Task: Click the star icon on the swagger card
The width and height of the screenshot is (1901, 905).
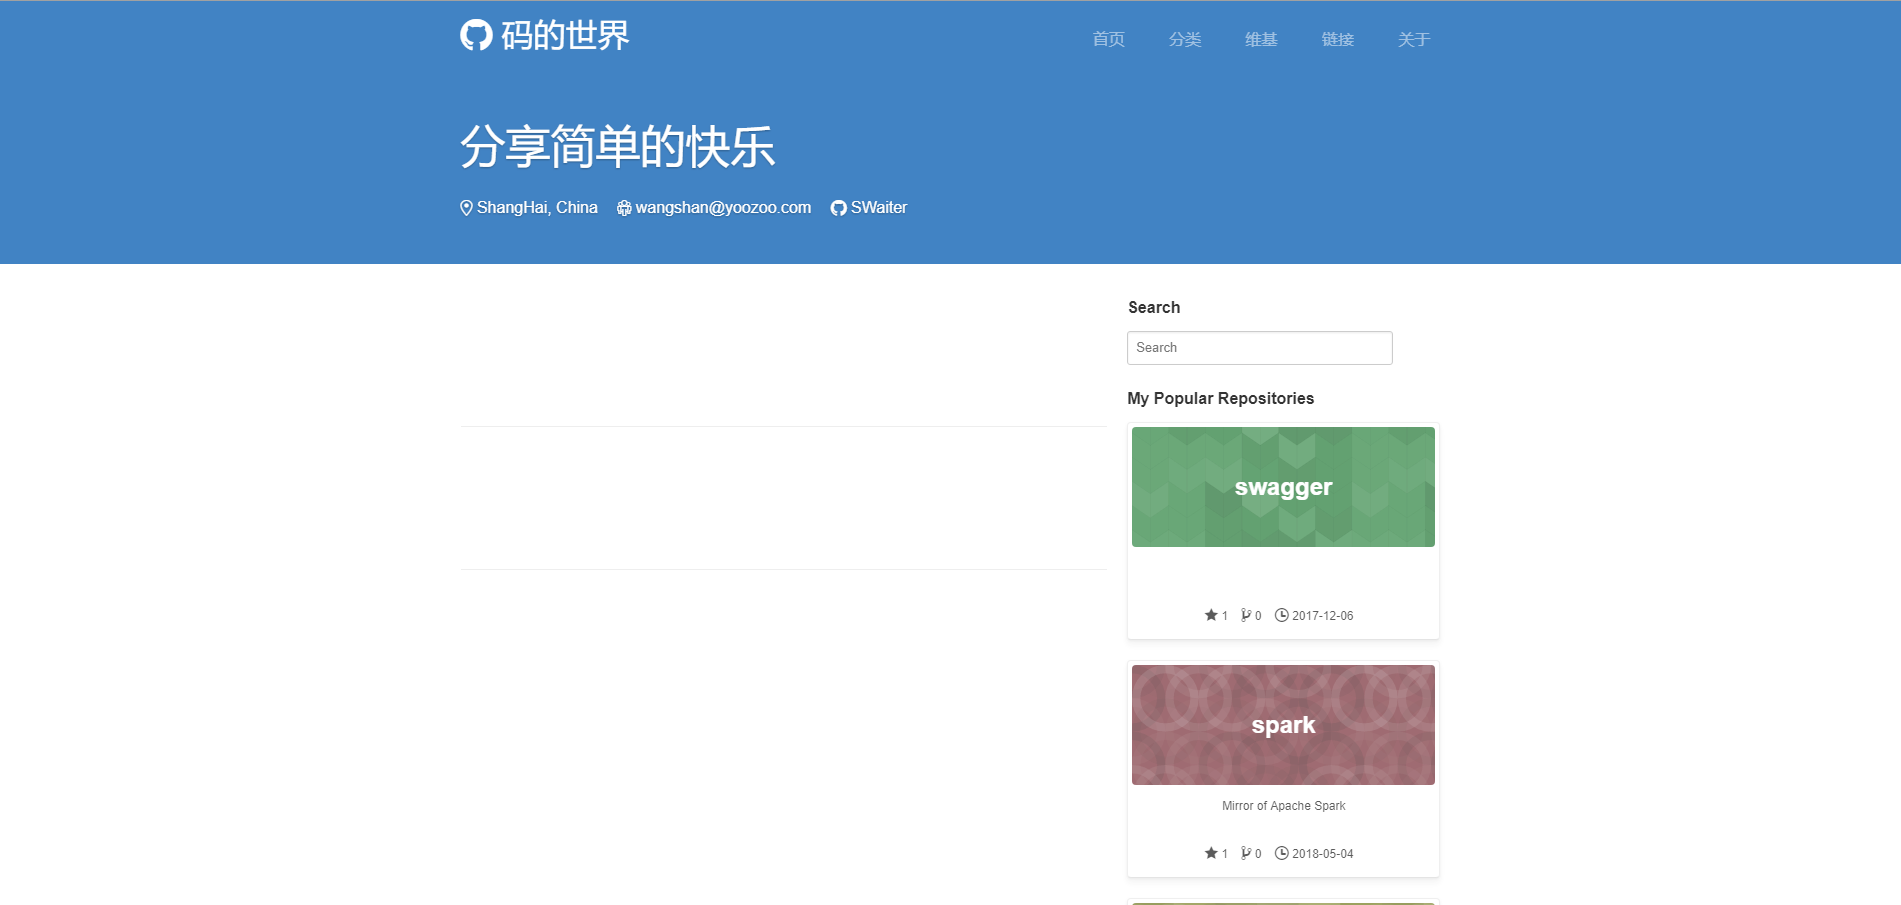Action: (x=1209, y=616)
